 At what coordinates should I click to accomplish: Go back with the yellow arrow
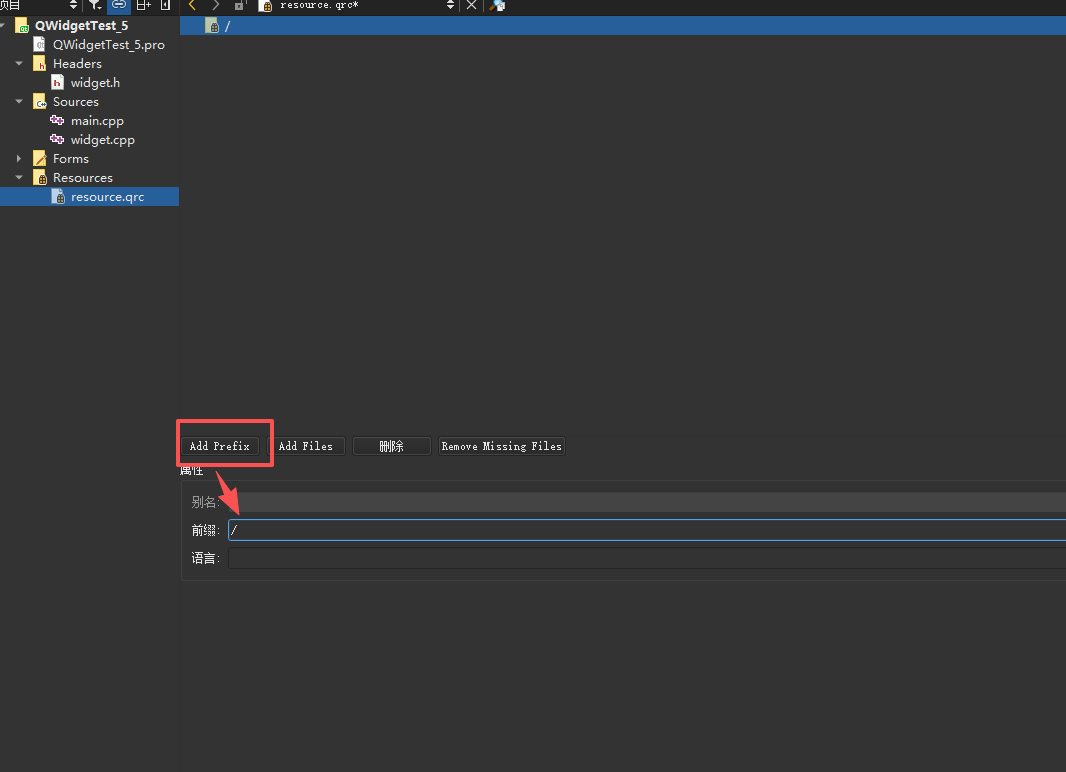point(192,5)
